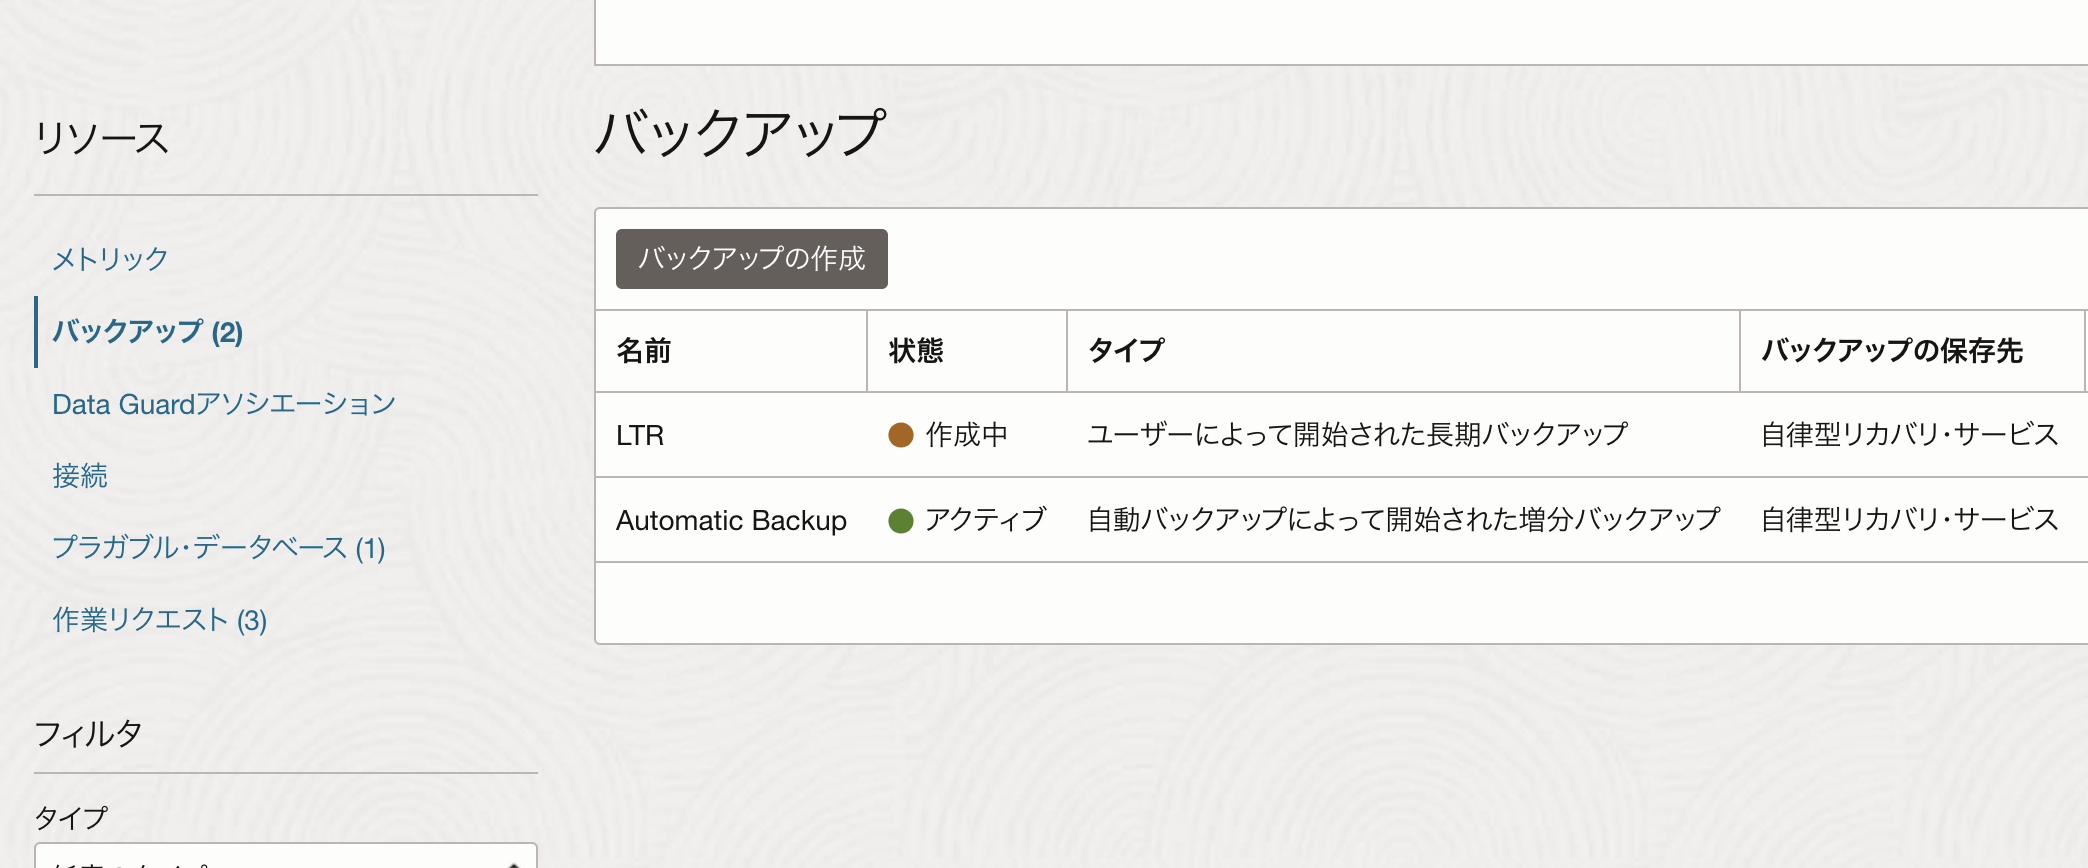This screenshot has height=868, width=2088.
Task: Select the LTR backup name
Action: (640, 436)
